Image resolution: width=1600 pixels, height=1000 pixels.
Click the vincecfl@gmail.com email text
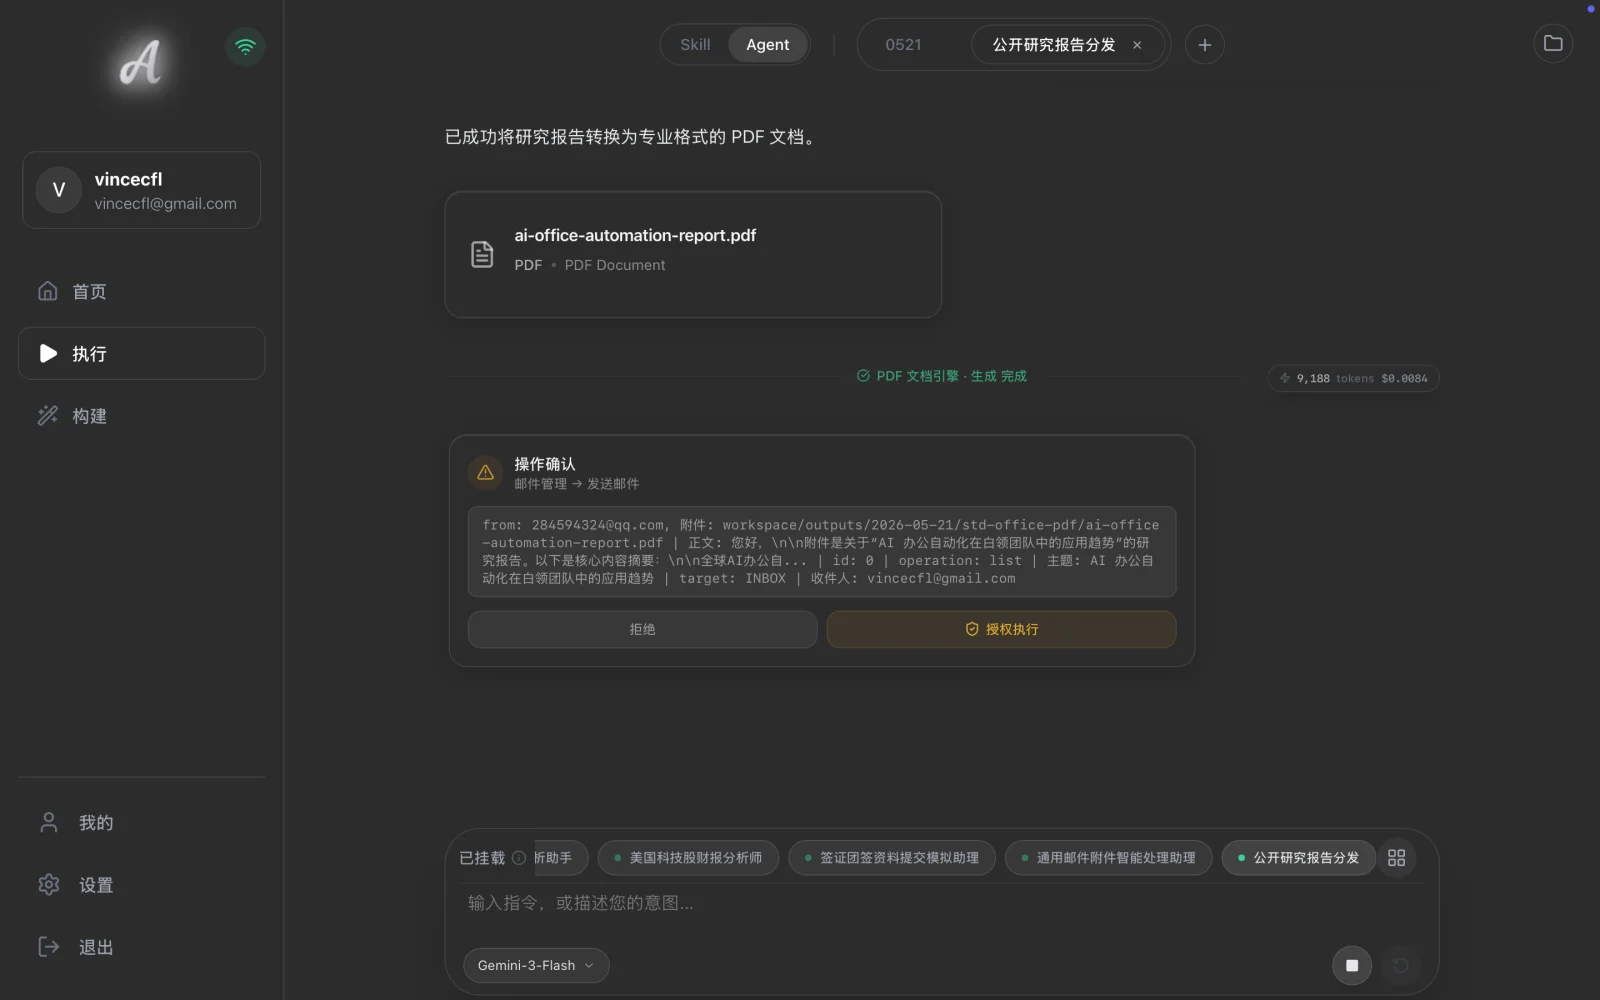click(x=166, y=204)
